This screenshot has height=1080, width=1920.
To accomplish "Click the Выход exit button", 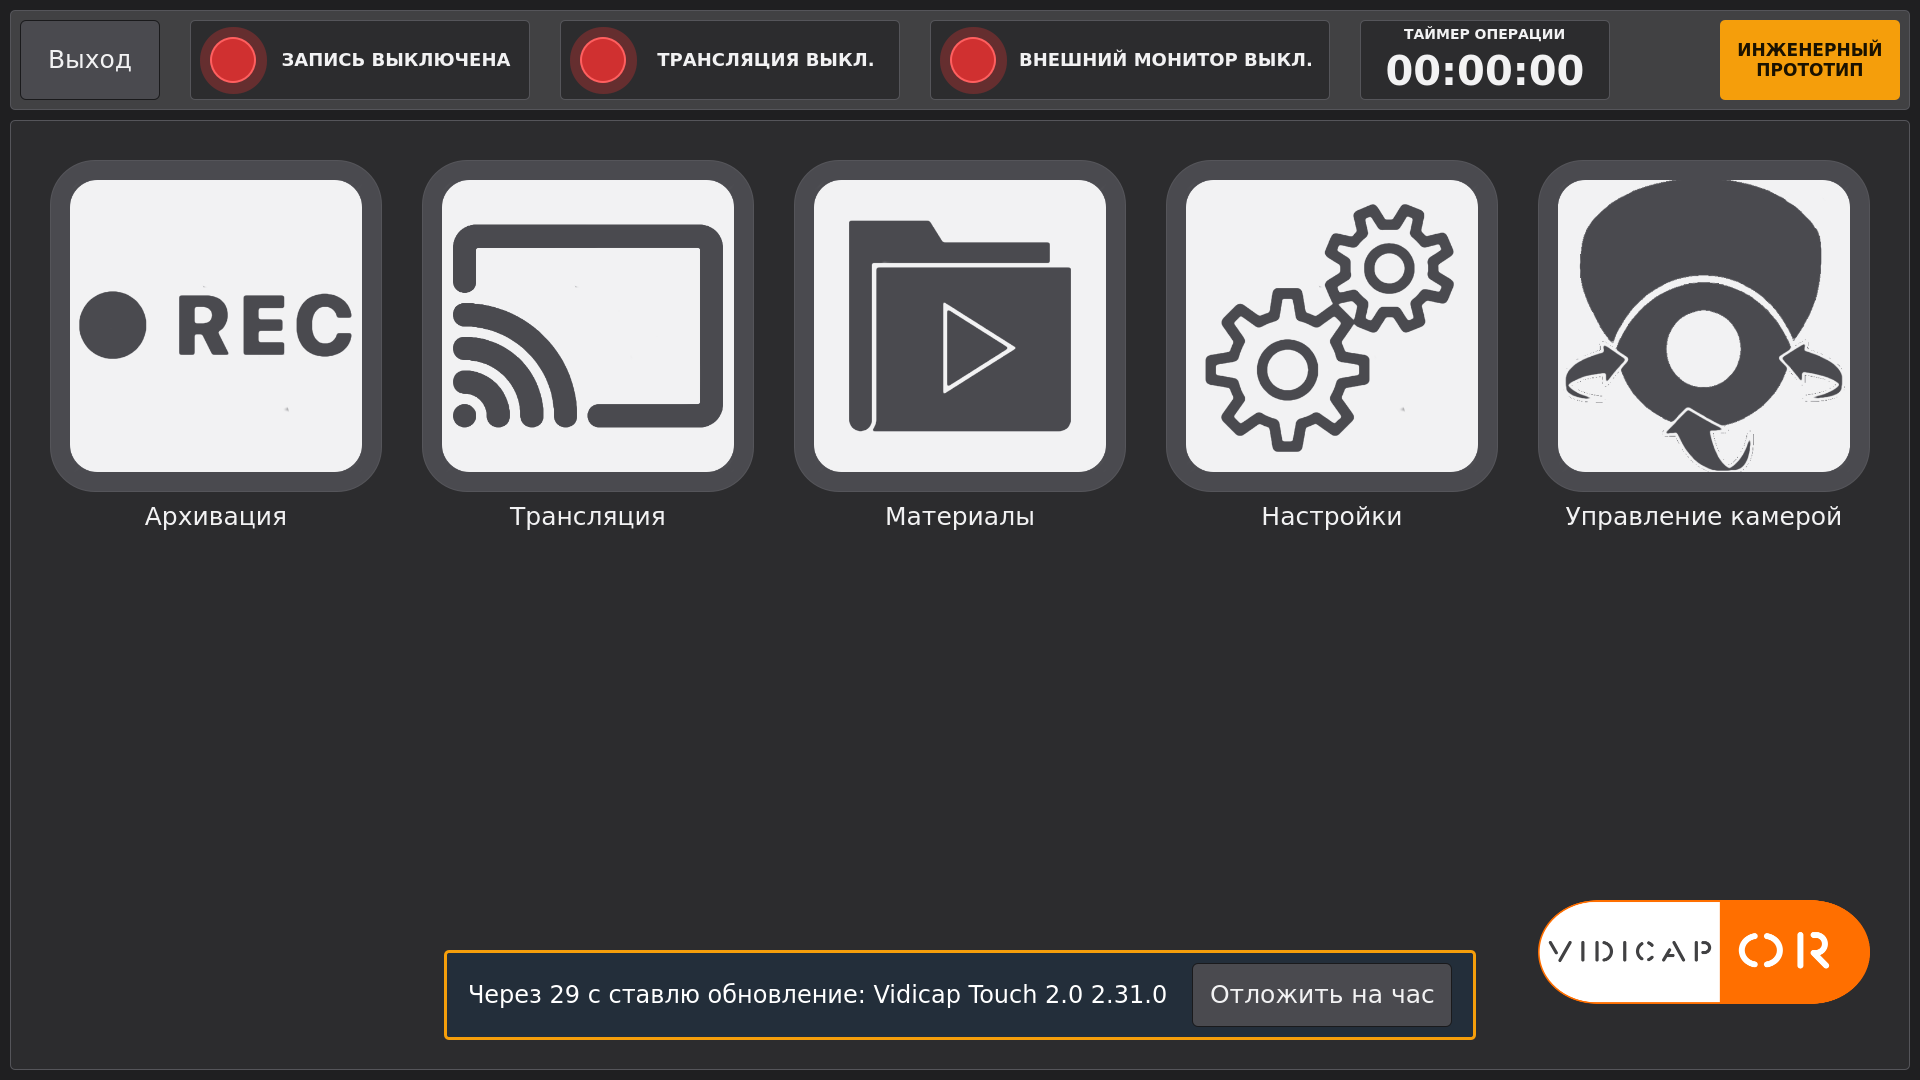I will click(x=90, y=60).
